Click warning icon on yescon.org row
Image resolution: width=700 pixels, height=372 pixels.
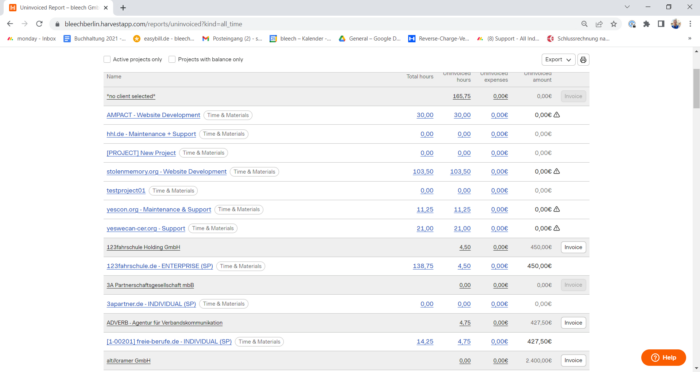point(557,209)
